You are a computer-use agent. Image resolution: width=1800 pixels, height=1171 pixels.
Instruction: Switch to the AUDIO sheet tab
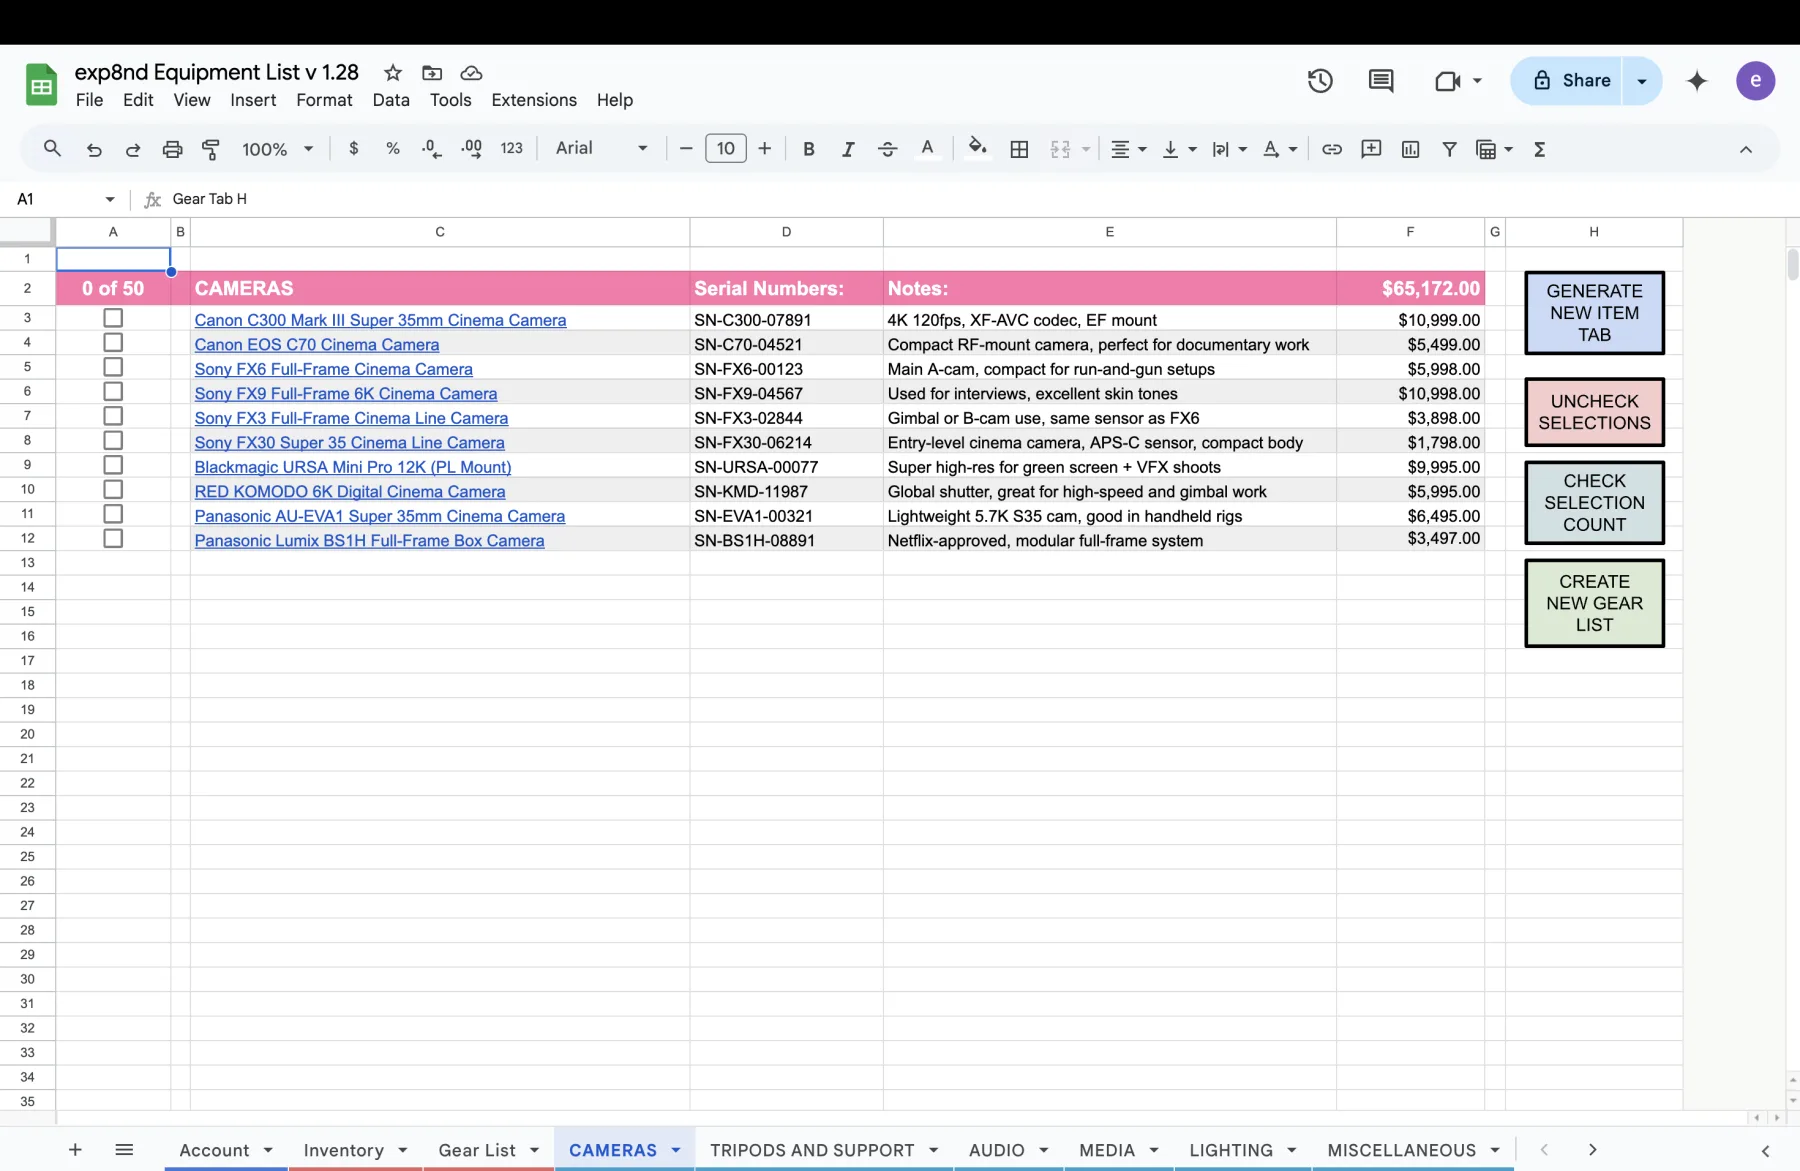[x=997, y=1150]
